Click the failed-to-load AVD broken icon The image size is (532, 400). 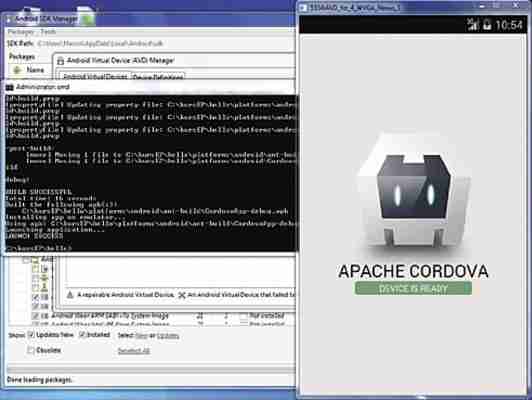point(182,295)
